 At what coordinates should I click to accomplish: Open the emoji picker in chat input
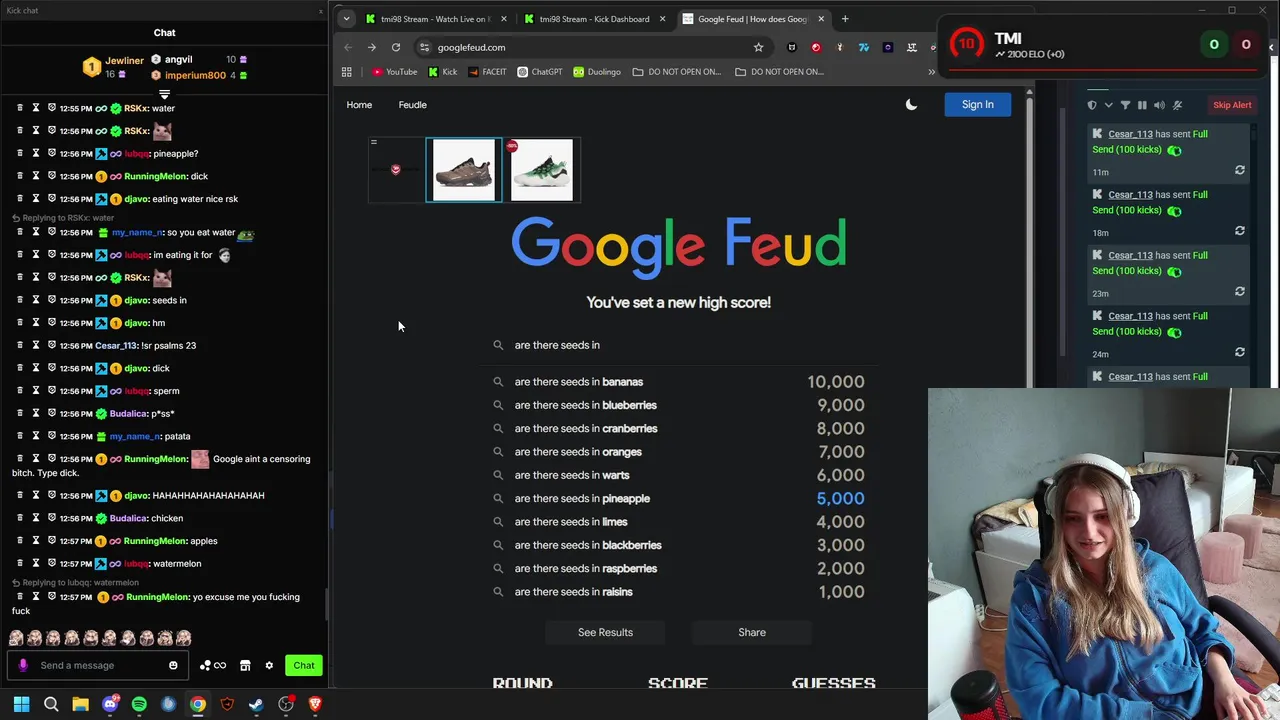tap(173, 665)
